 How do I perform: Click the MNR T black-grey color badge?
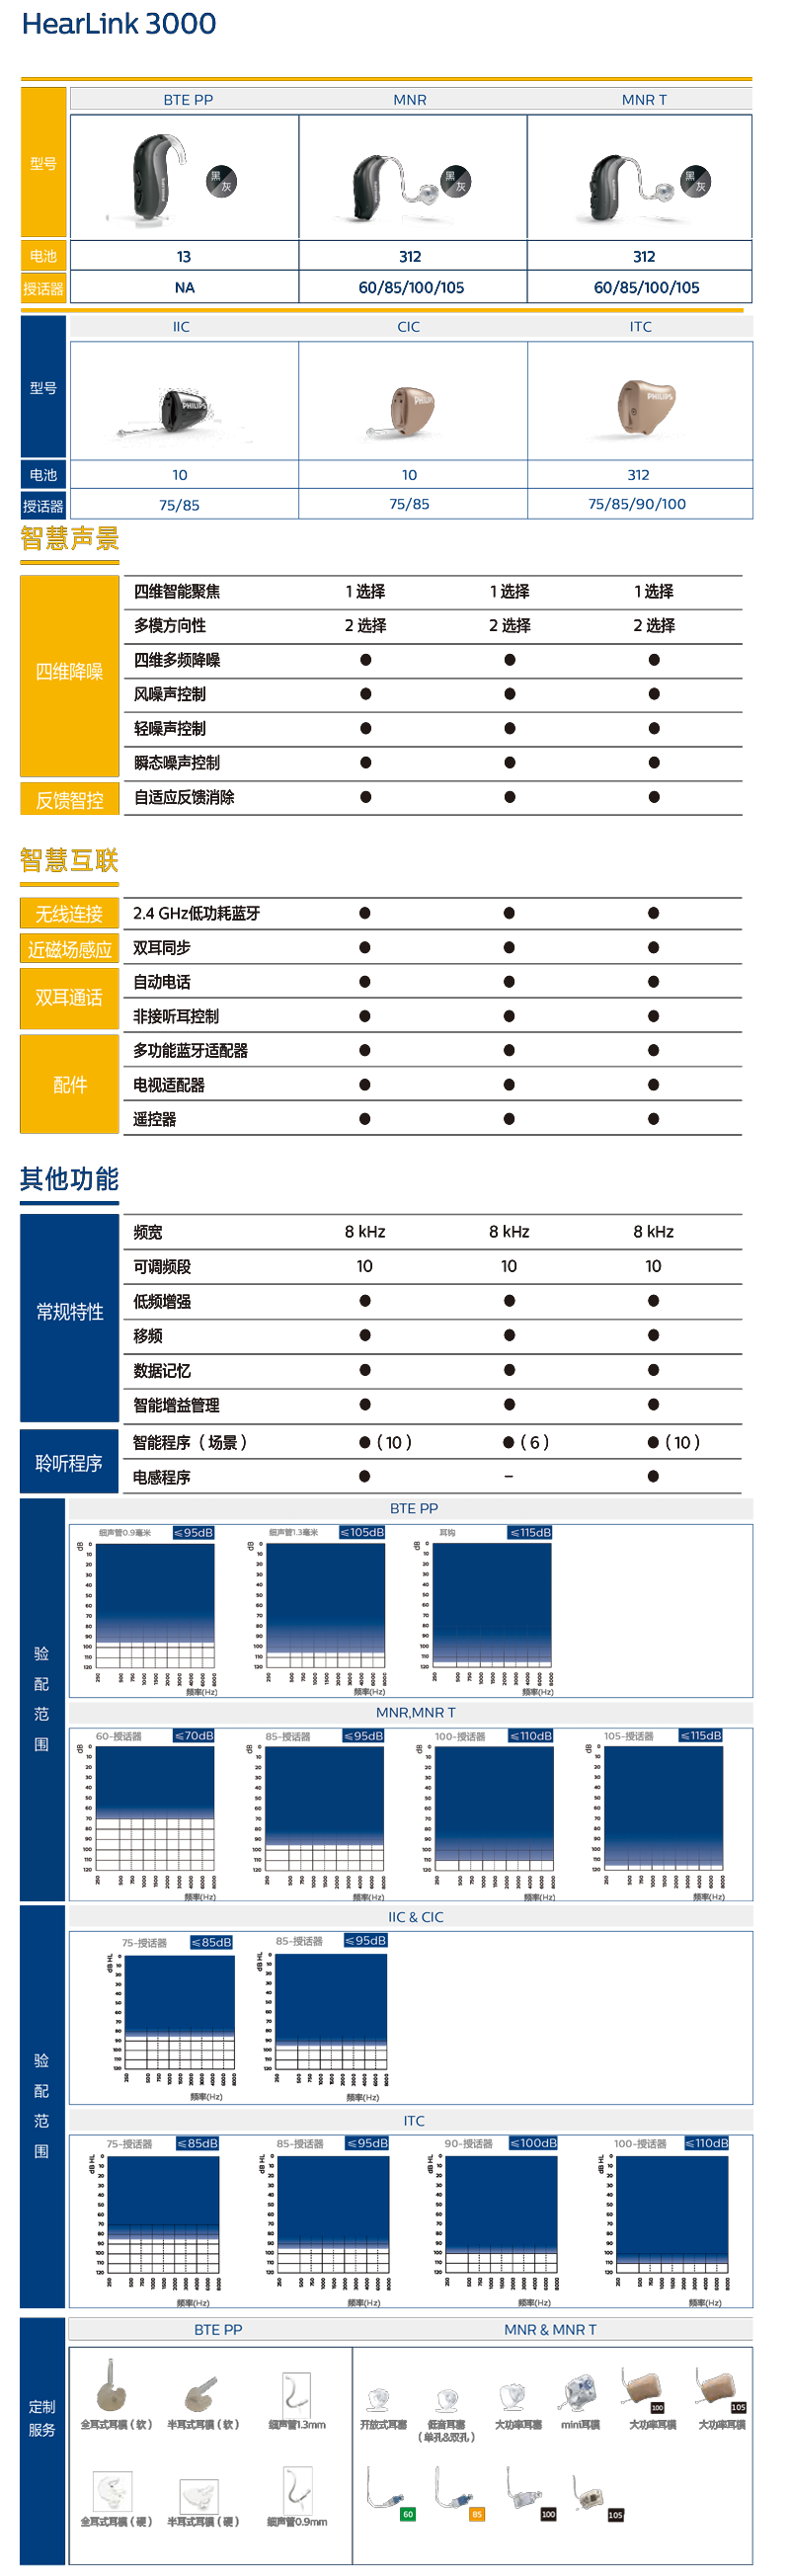pos(695,182)
